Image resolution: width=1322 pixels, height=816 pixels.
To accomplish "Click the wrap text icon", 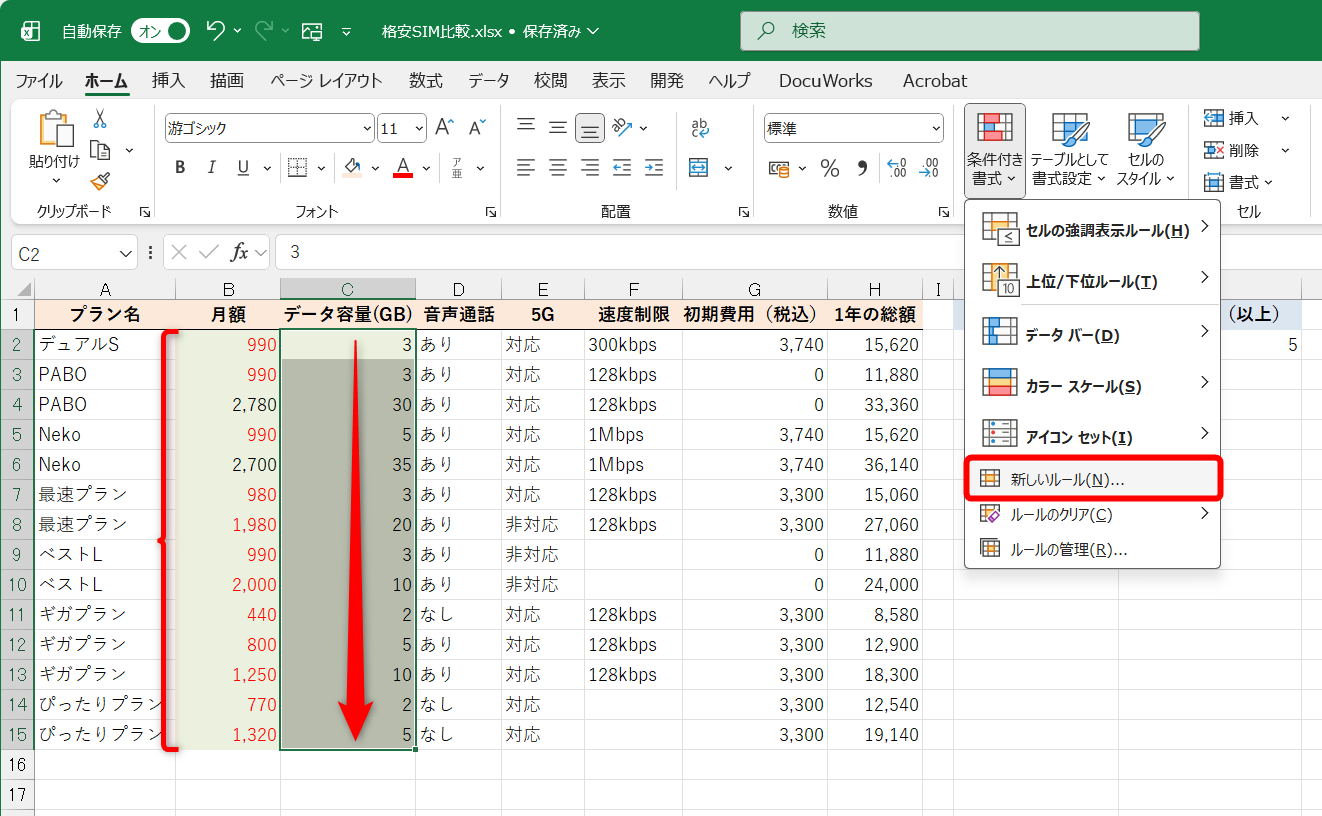I will tap(700, 128).
